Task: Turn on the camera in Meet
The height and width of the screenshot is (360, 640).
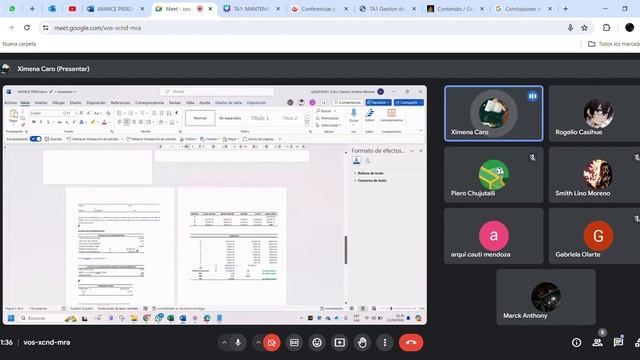Action: pos(272,343)
